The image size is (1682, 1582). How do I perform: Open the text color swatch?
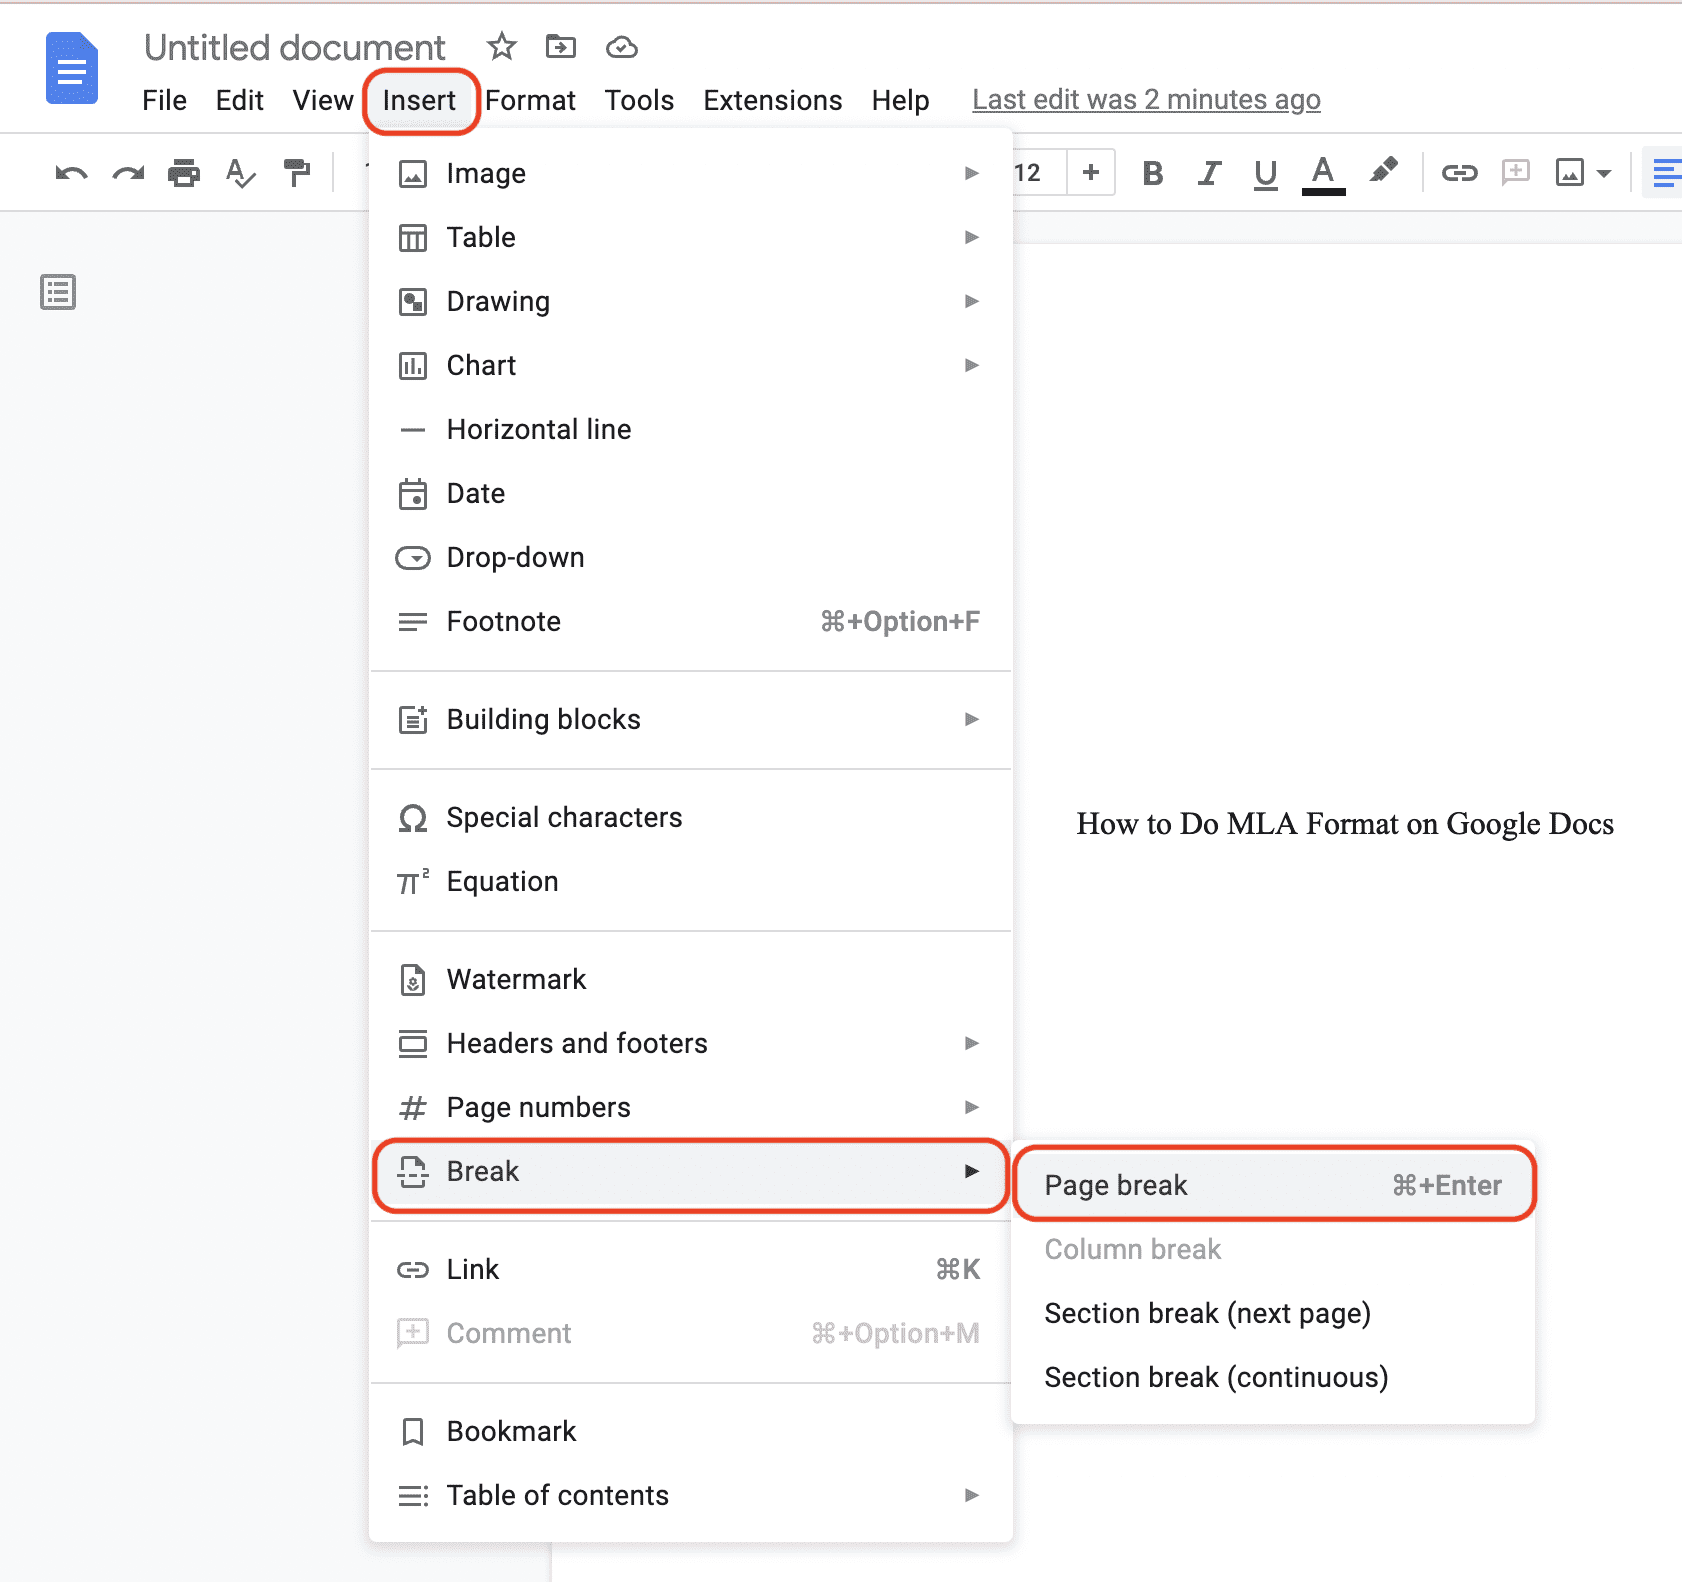1322,172
